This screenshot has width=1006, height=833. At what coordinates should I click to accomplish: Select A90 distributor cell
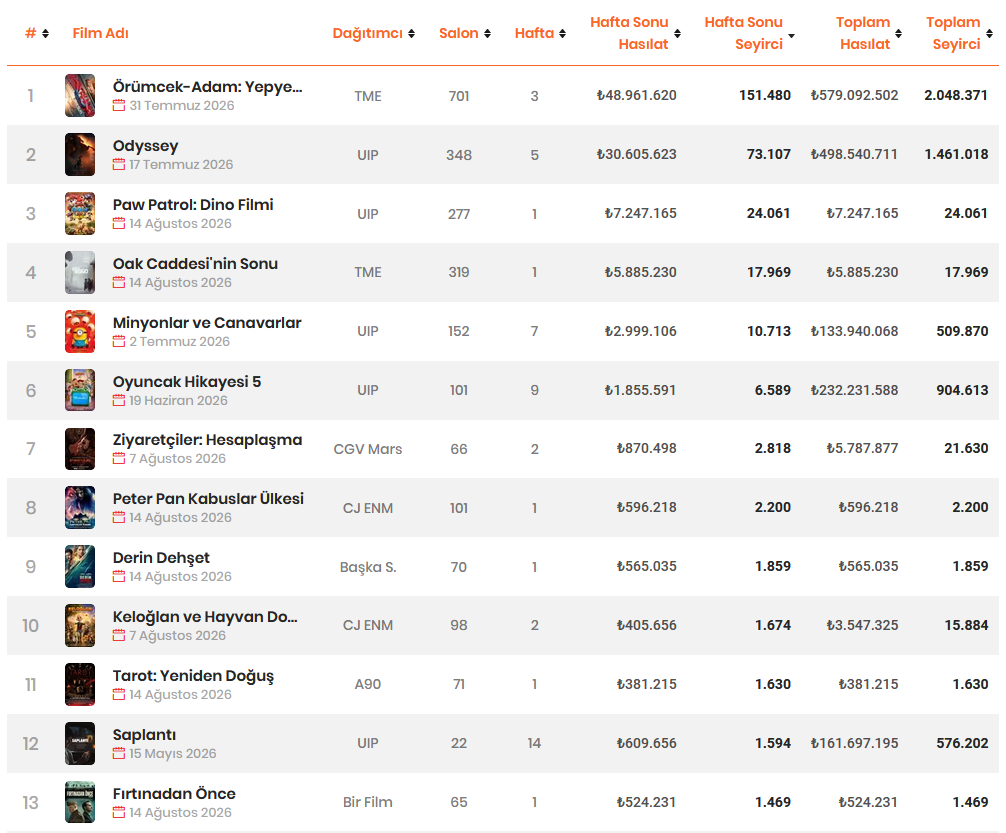point(368,684)
